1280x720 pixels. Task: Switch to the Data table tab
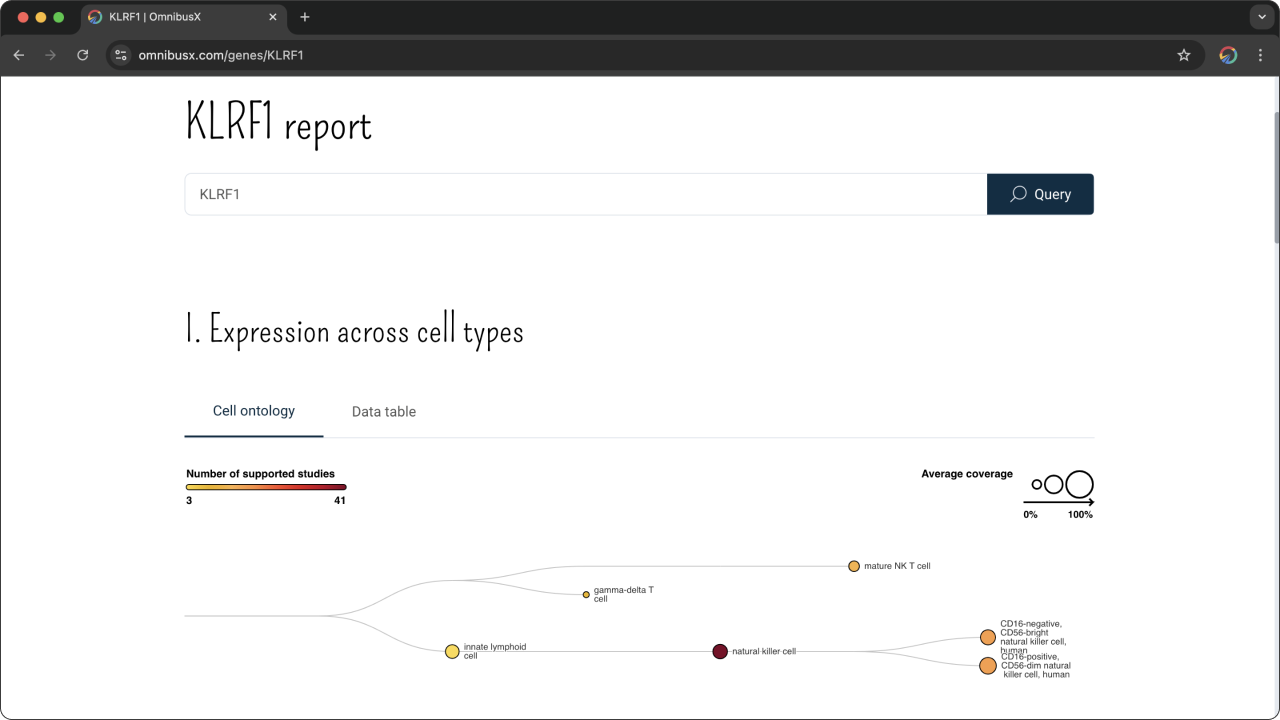(384, 412)
